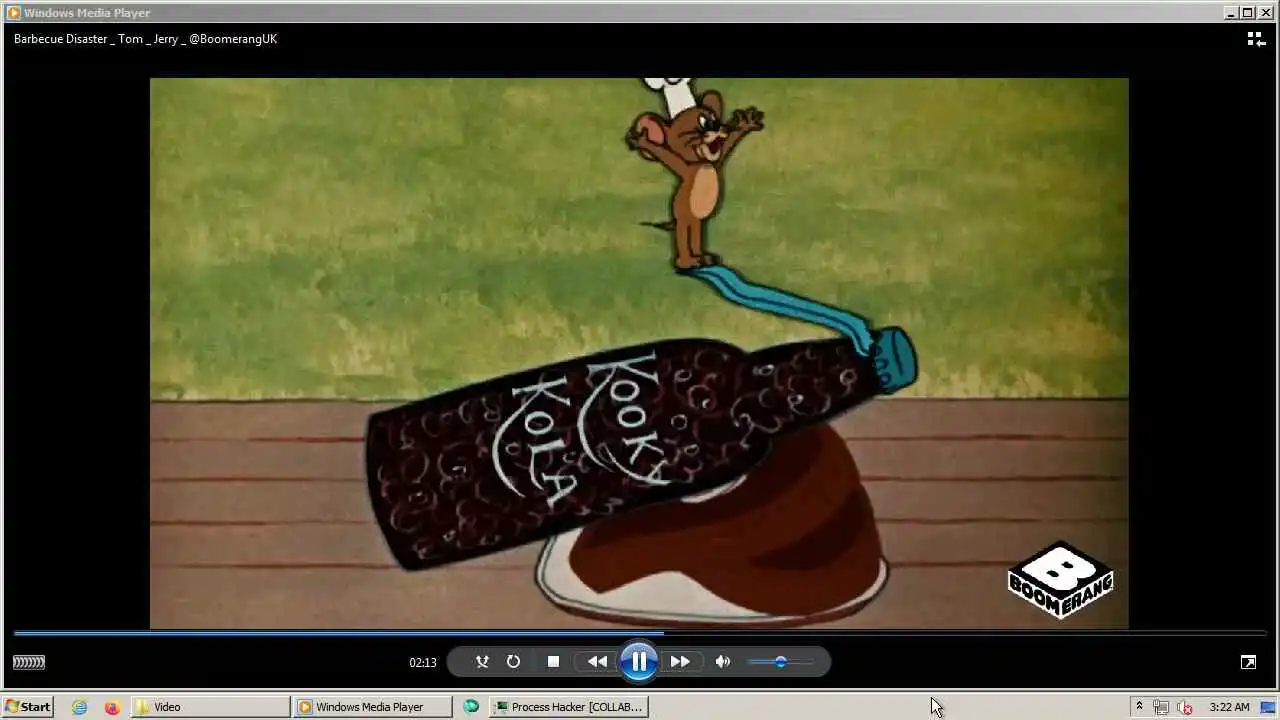Mute the player volume

point(723,661)
